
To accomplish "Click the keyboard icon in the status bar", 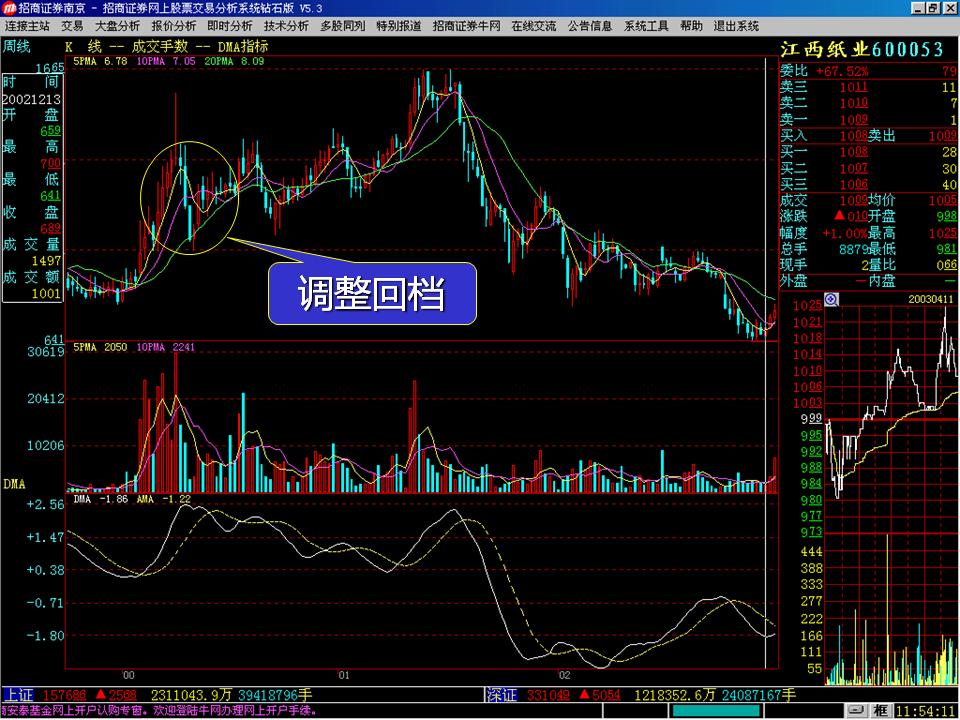I will 858,711.
